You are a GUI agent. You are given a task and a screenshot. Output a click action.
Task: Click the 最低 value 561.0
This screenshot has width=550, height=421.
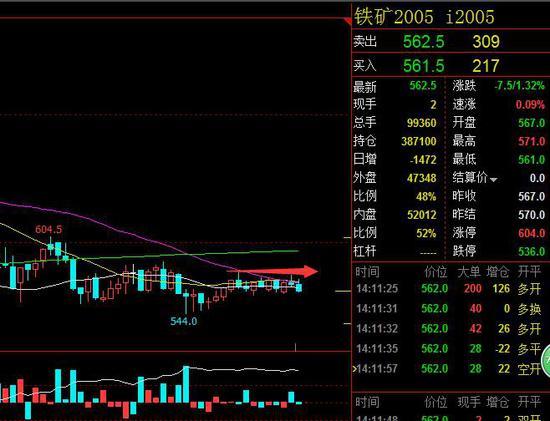pyautogui.click(x=531, y=160)
